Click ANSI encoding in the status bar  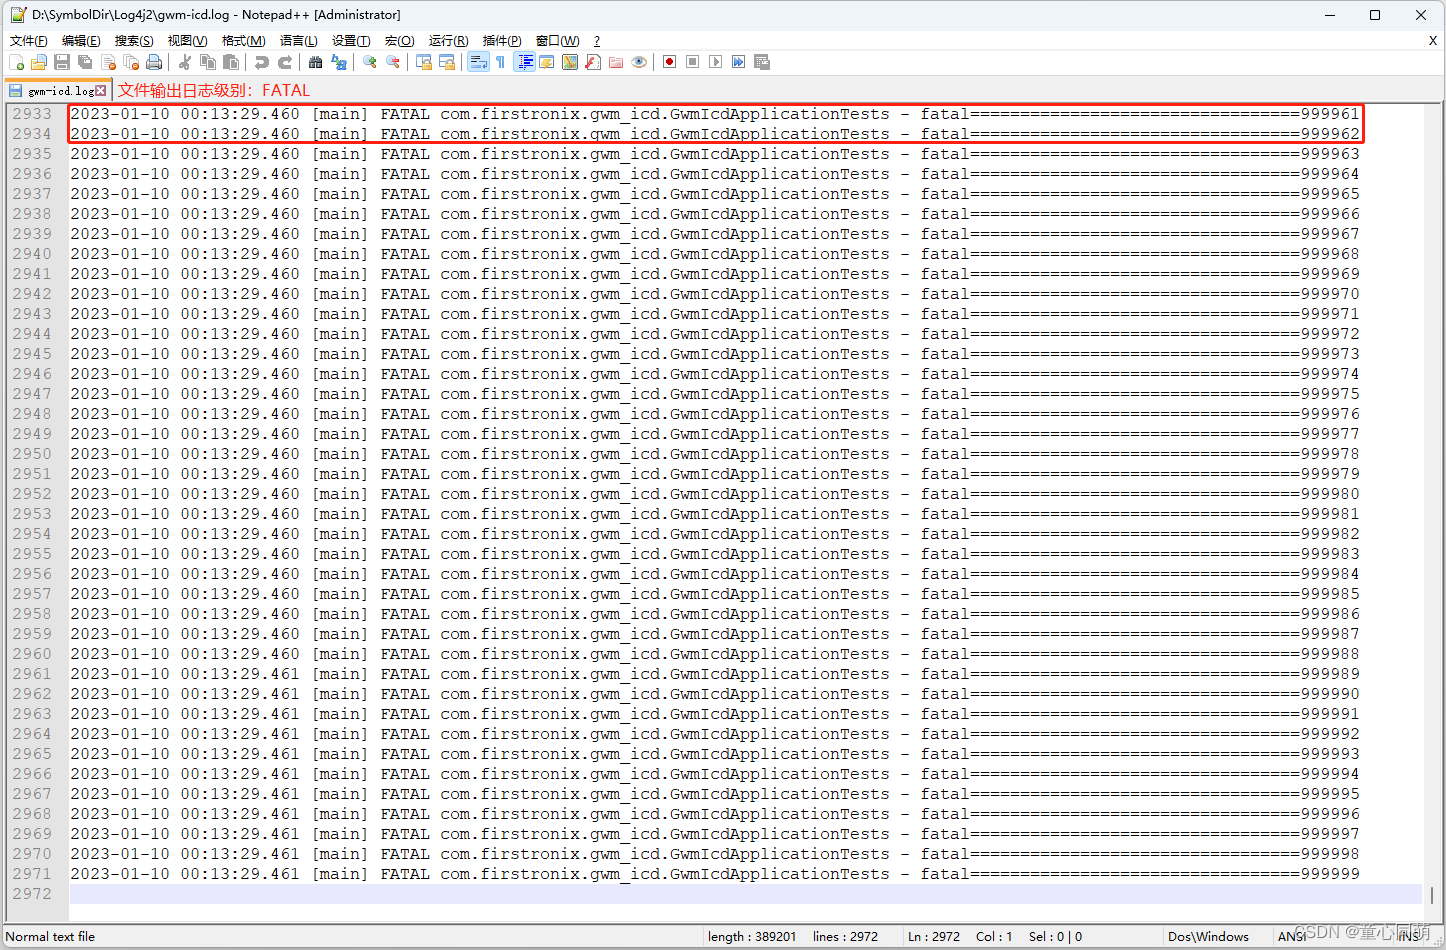[1292, 936]
